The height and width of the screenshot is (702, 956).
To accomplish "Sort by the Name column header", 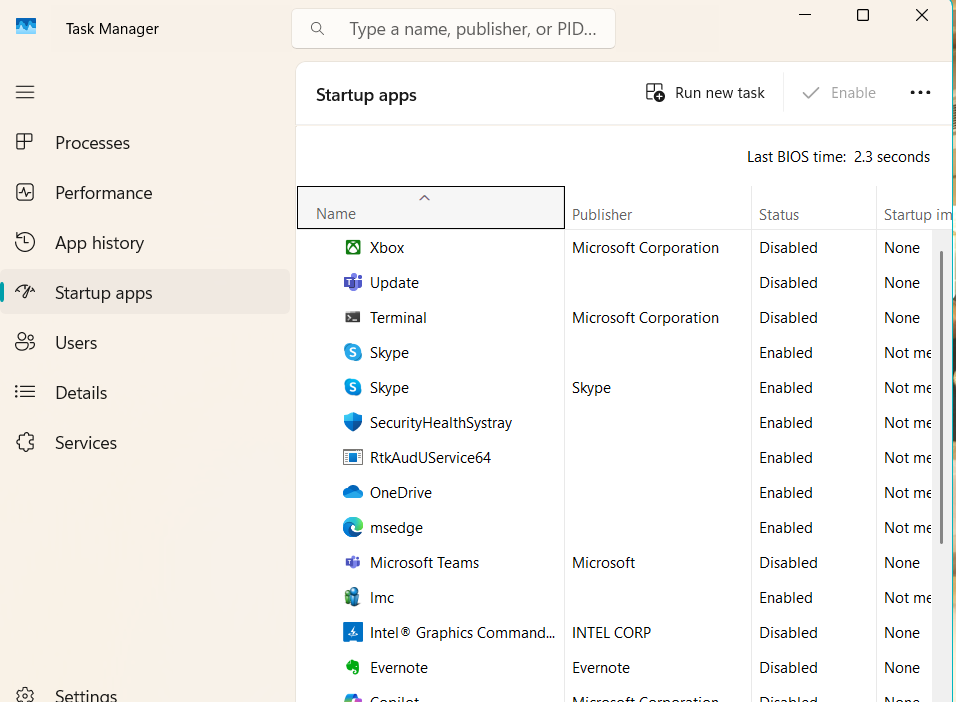I will pyautogui.click(x=430, y=207).
